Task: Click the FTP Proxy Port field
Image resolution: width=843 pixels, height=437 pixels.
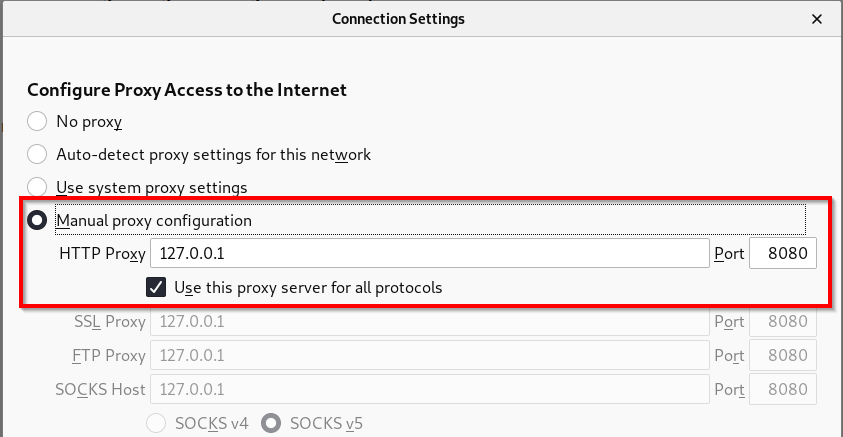Action: [x=783, y=355]
